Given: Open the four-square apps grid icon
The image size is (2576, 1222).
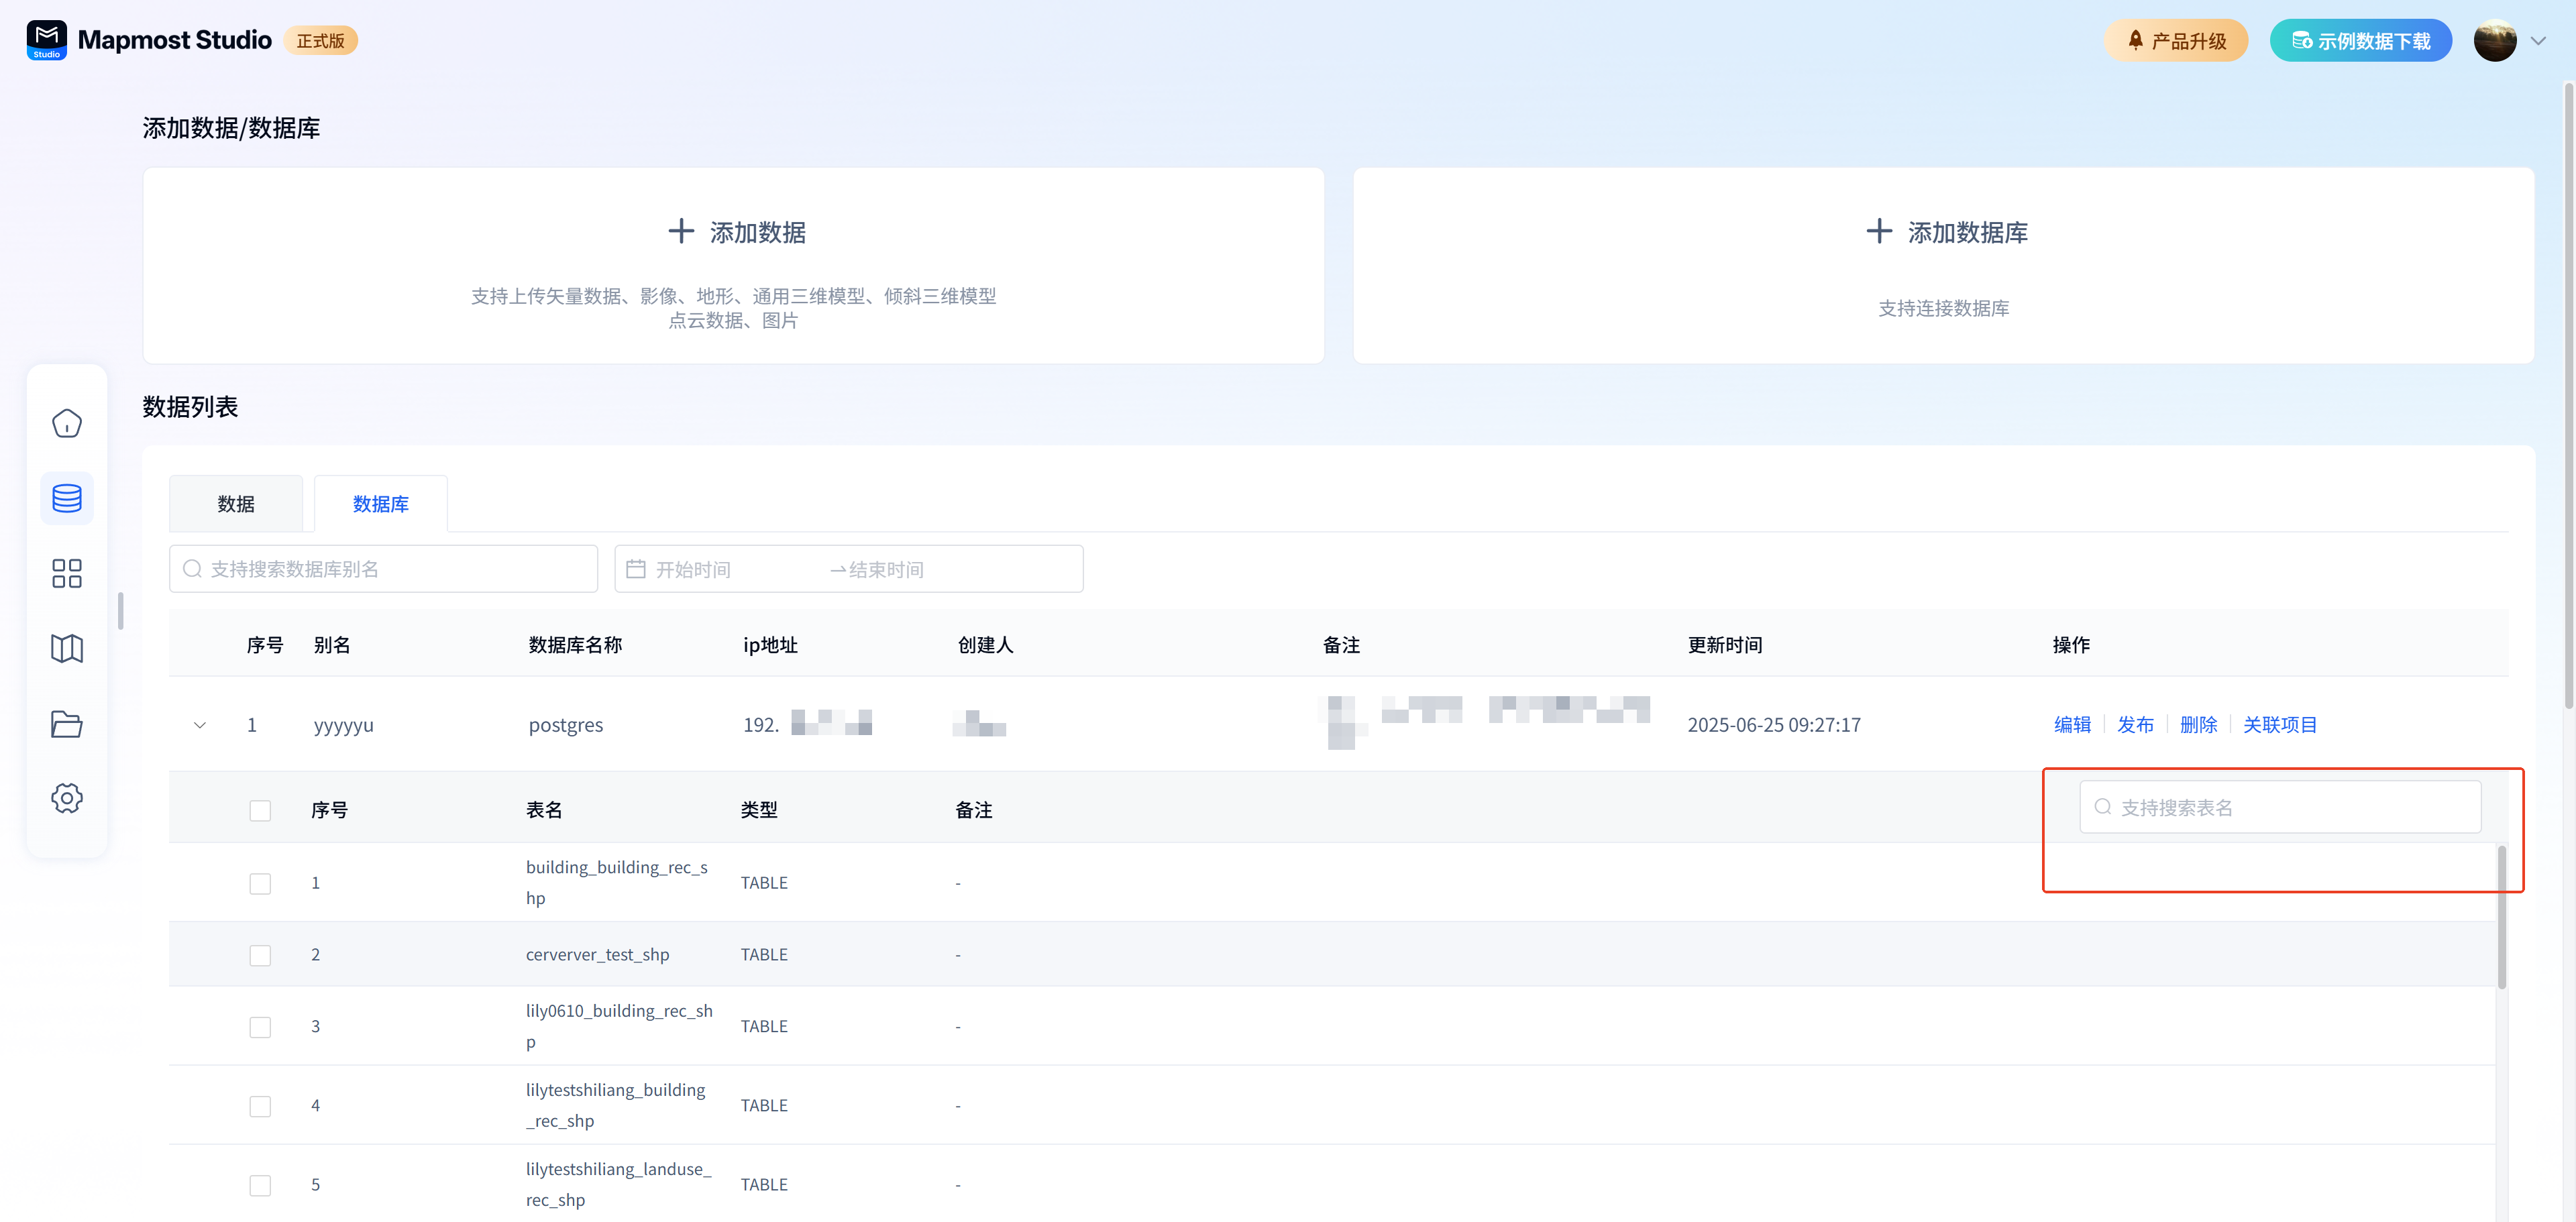Looking at the screenshot, I should tap(66, 573).
